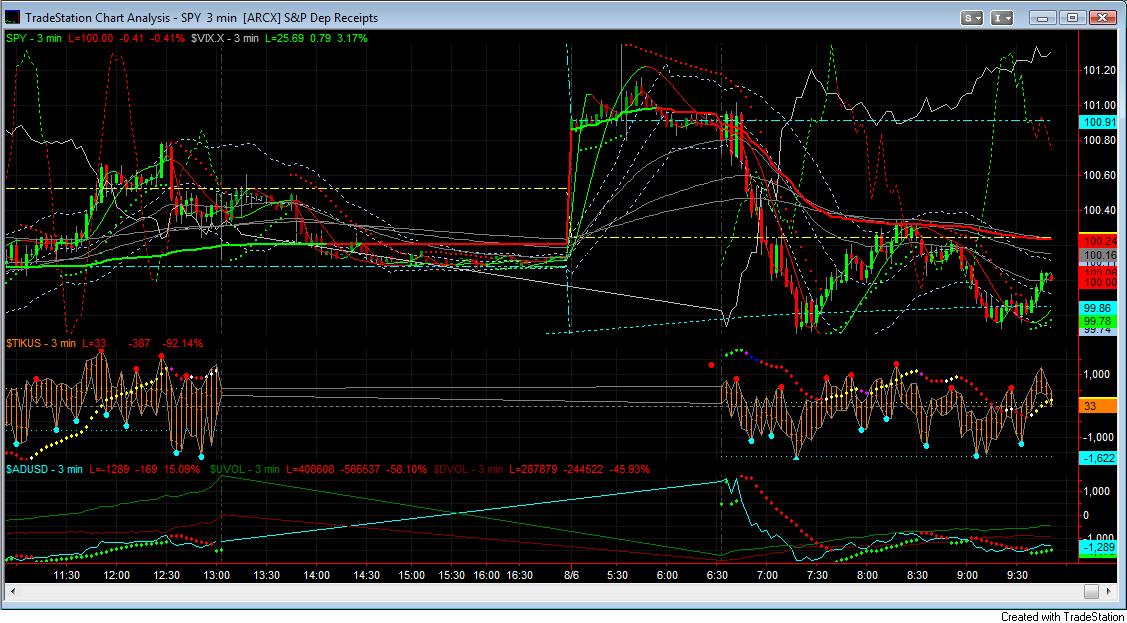Minimize the Chart Analysis window
The image size is (1127, 623).
pos(1043,17)
